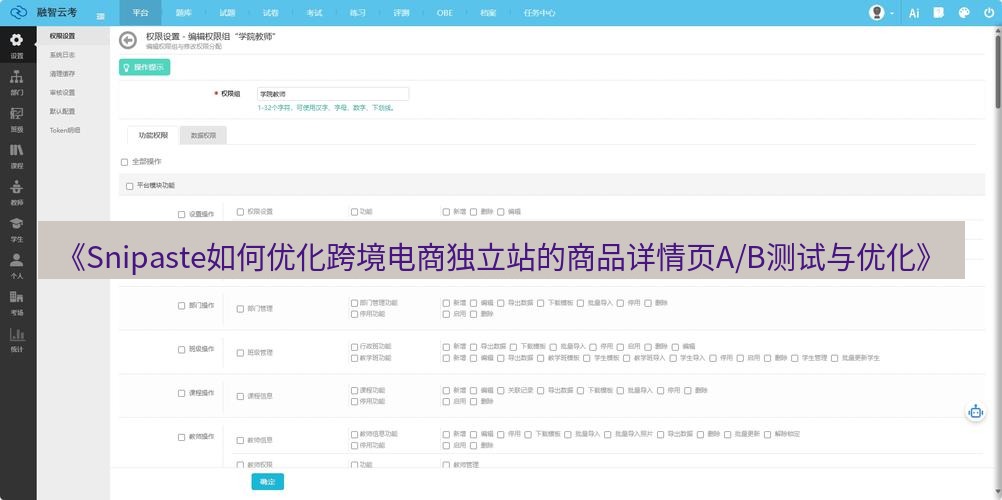This screenshot has width=1002, height=500.
Task: Tick the 班级操作 checkbox
Action: 181,350
